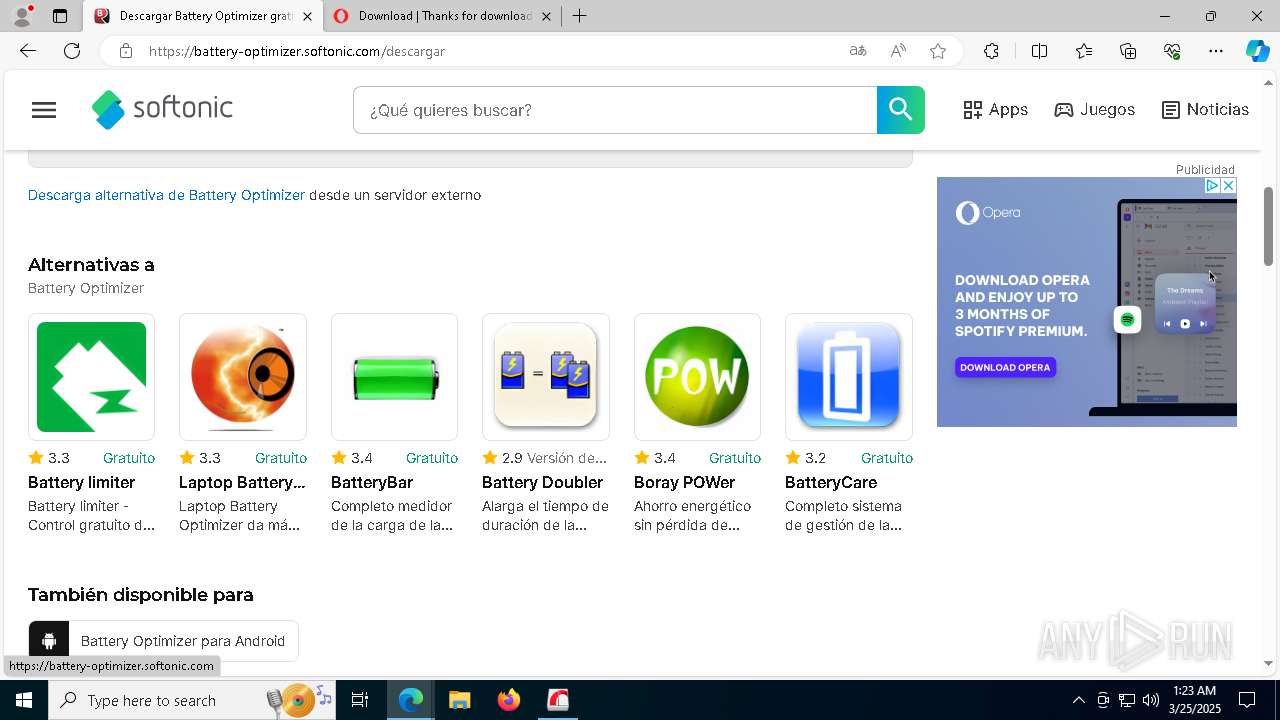The width and height of the screenshot is (1280, 720).
Task: Open the BatteryBar green battery icon
Action: [394, 377]
